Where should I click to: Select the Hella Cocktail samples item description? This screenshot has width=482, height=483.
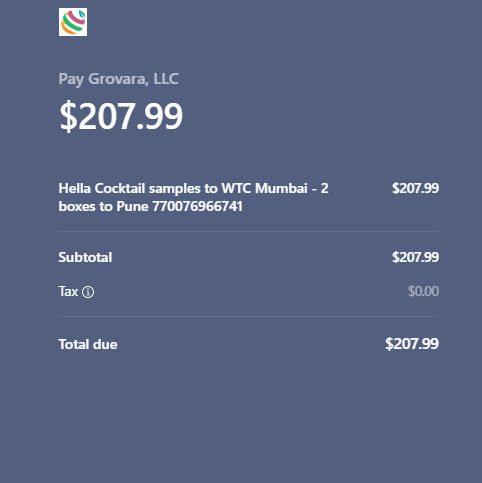point(194,197)
